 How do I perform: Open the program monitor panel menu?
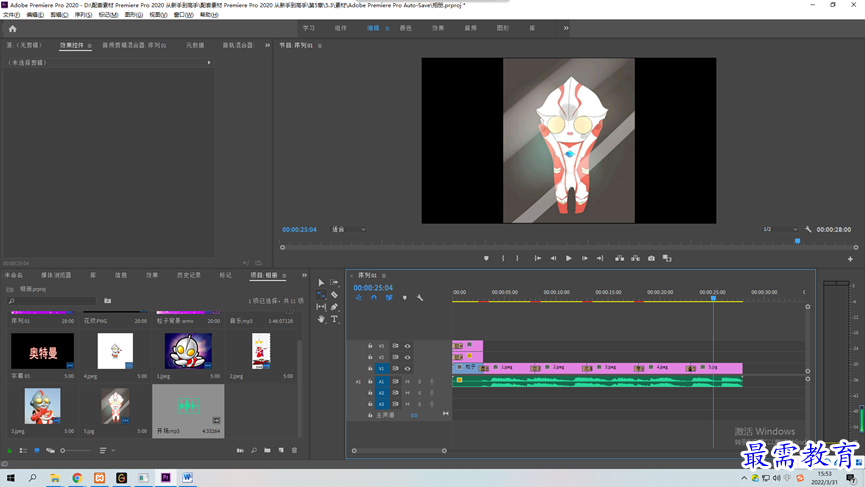320,46
